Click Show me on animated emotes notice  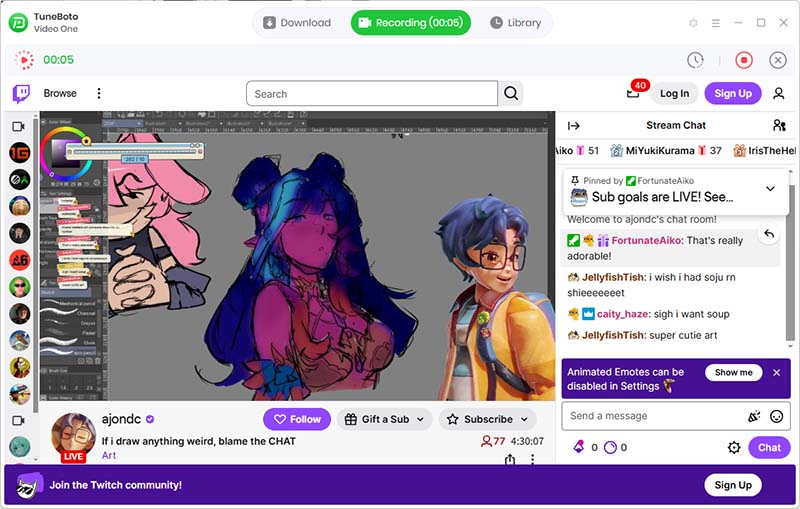733,372
